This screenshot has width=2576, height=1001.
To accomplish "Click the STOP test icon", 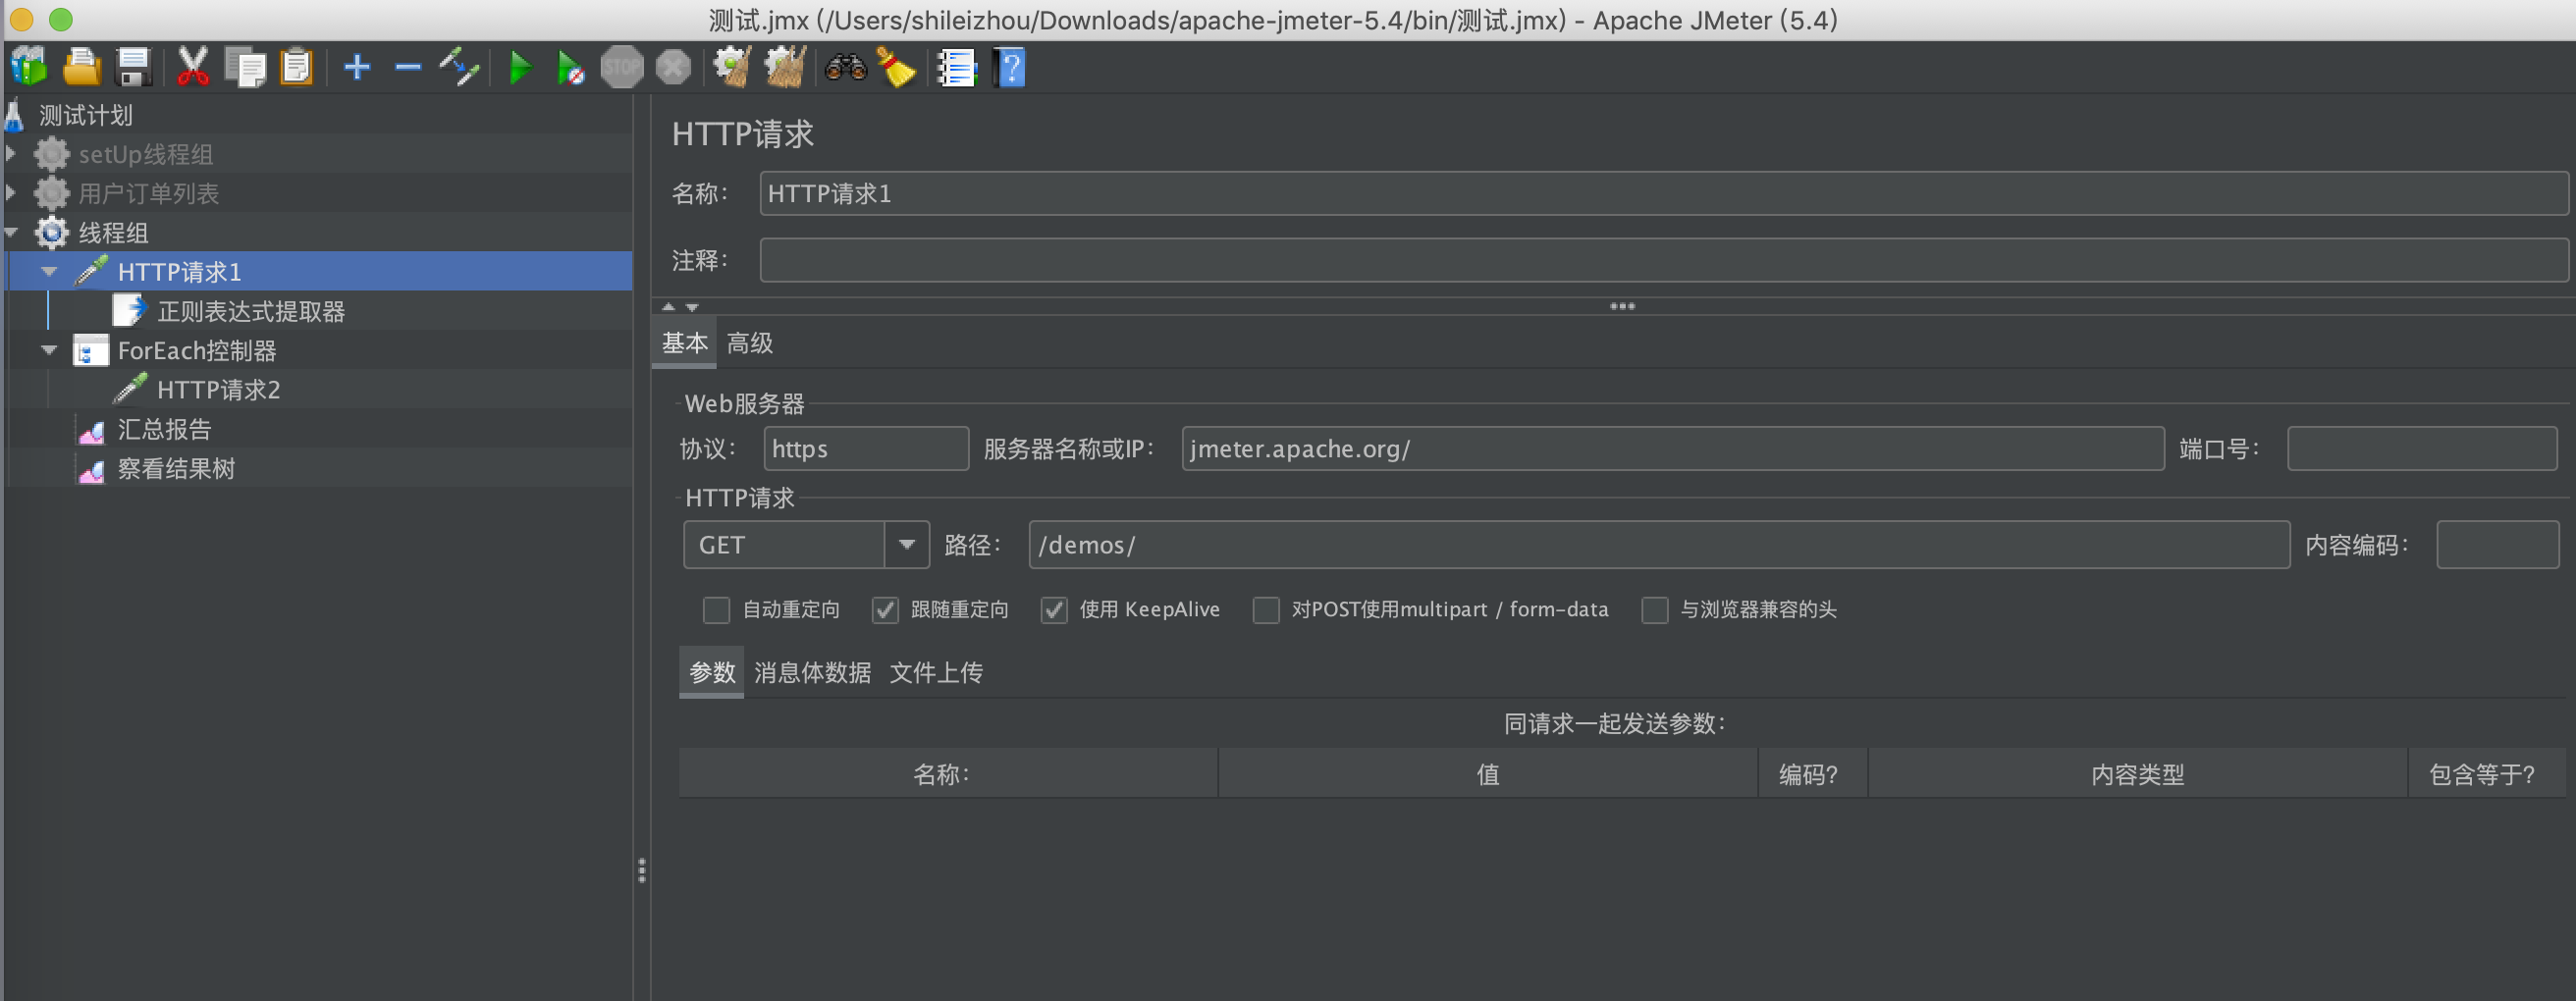I will coord(622,67).
